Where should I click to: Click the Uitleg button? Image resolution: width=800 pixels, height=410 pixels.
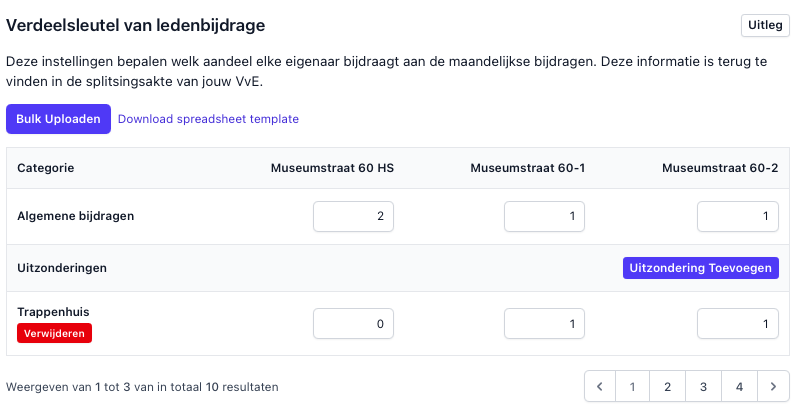tap(765, 25)
